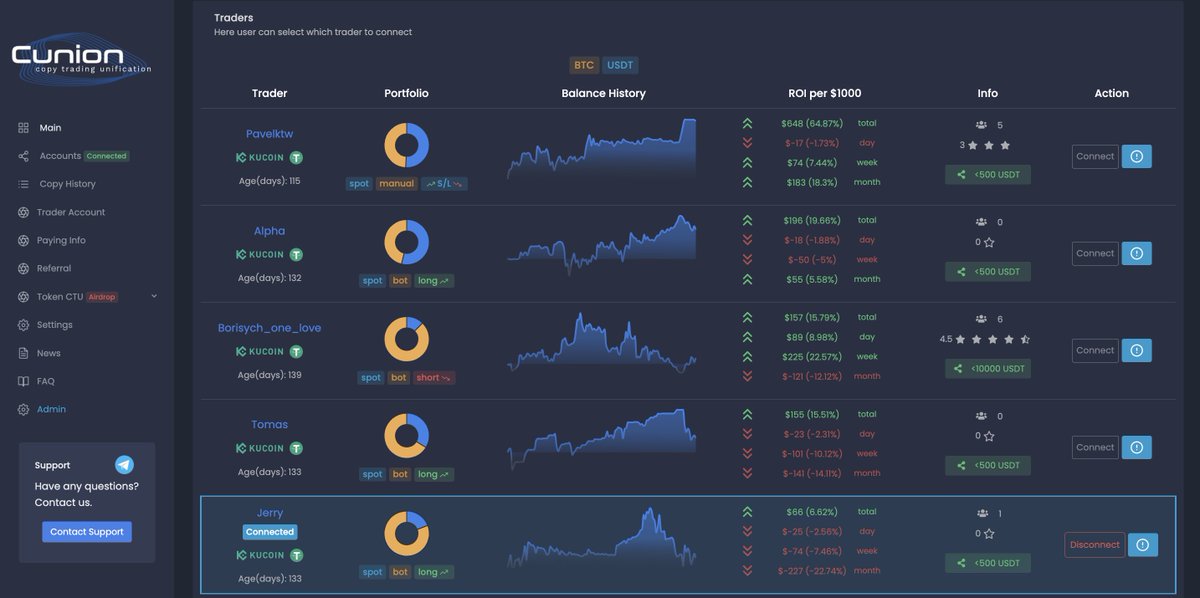
Task: Click the Telegram icon in Support box
Action: click(x=124, y=465)
